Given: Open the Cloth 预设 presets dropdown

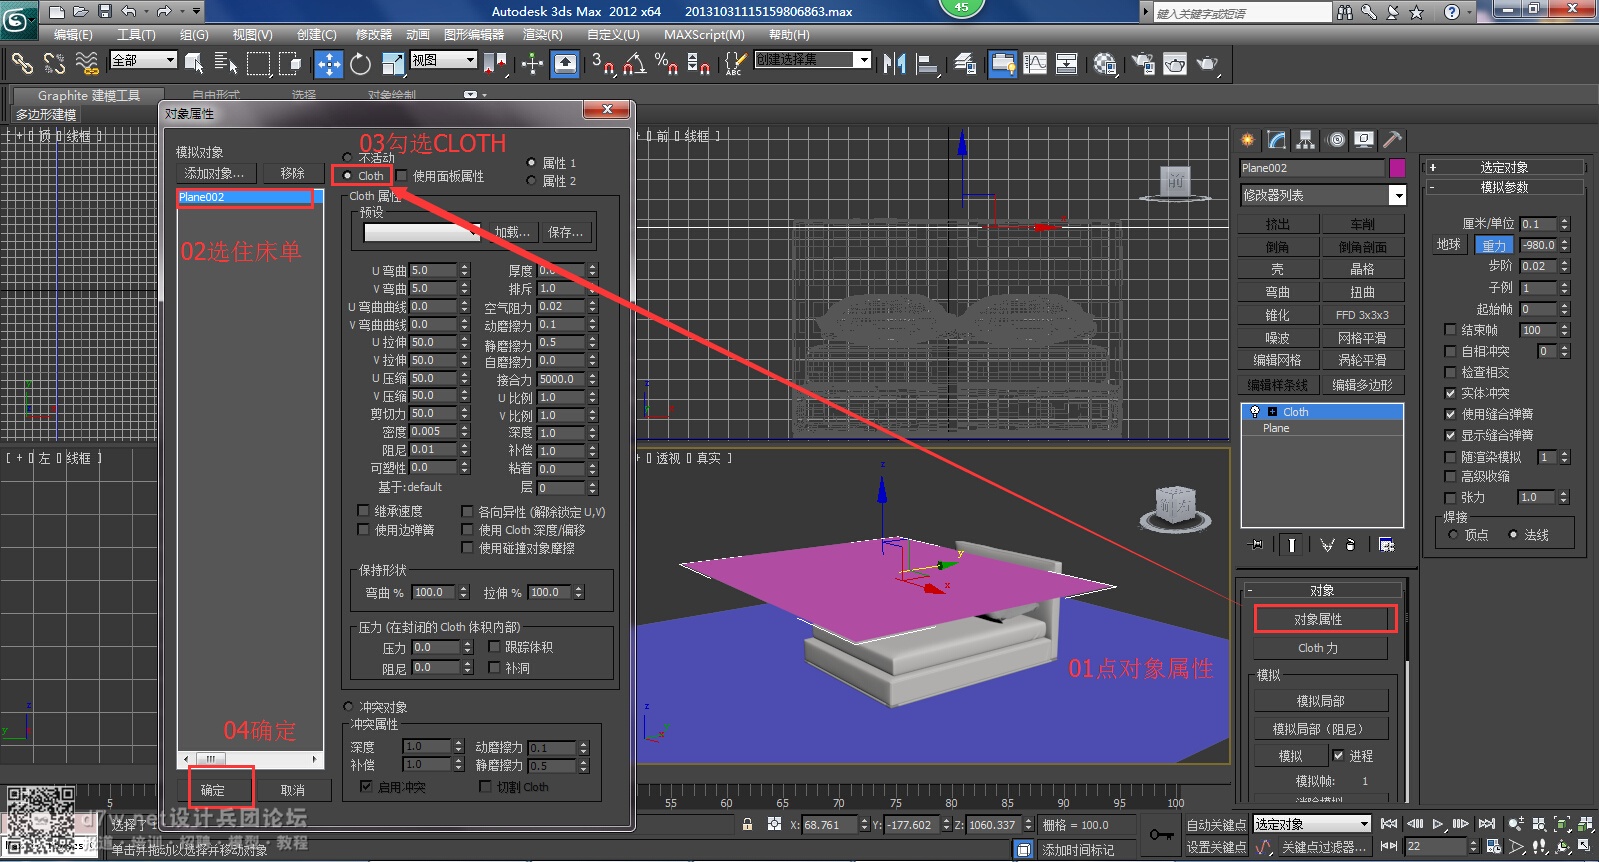Looking at the screenshot, I should 422,232.
